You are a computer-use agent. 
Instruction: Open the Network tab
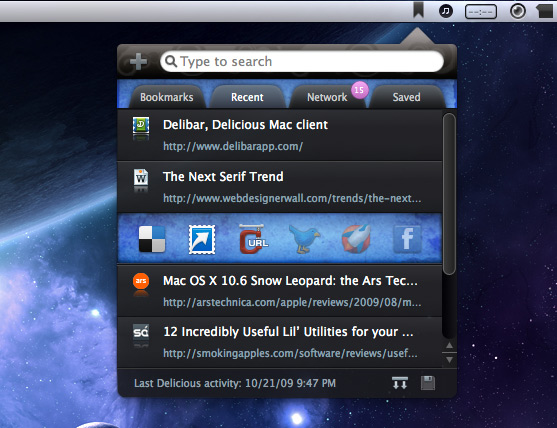click(x=327, y=97)
